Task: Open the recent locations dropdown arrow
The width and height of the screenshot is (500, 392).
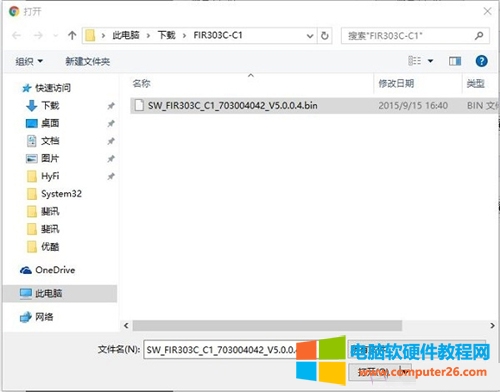Action: coord(56,35)
